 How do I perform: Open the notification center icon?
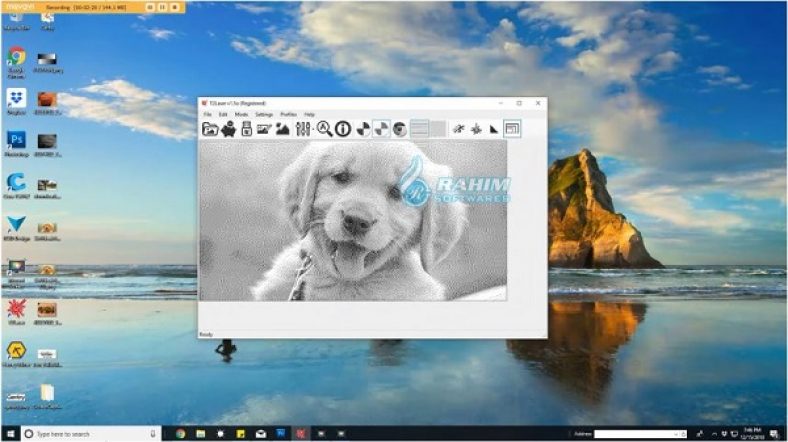(x=775, y=434)
